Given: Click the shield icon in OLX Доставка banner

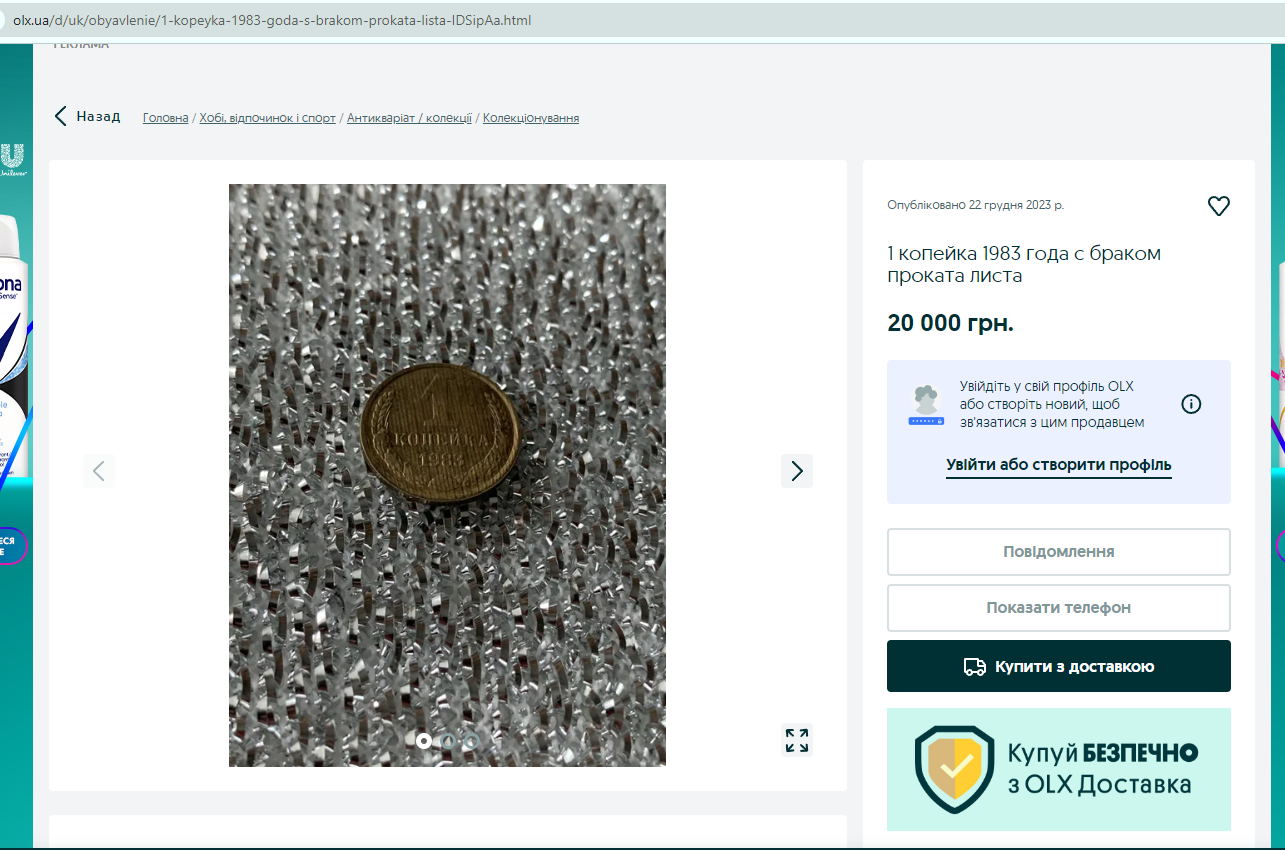Looking at the screenshot, I should 954,769.
